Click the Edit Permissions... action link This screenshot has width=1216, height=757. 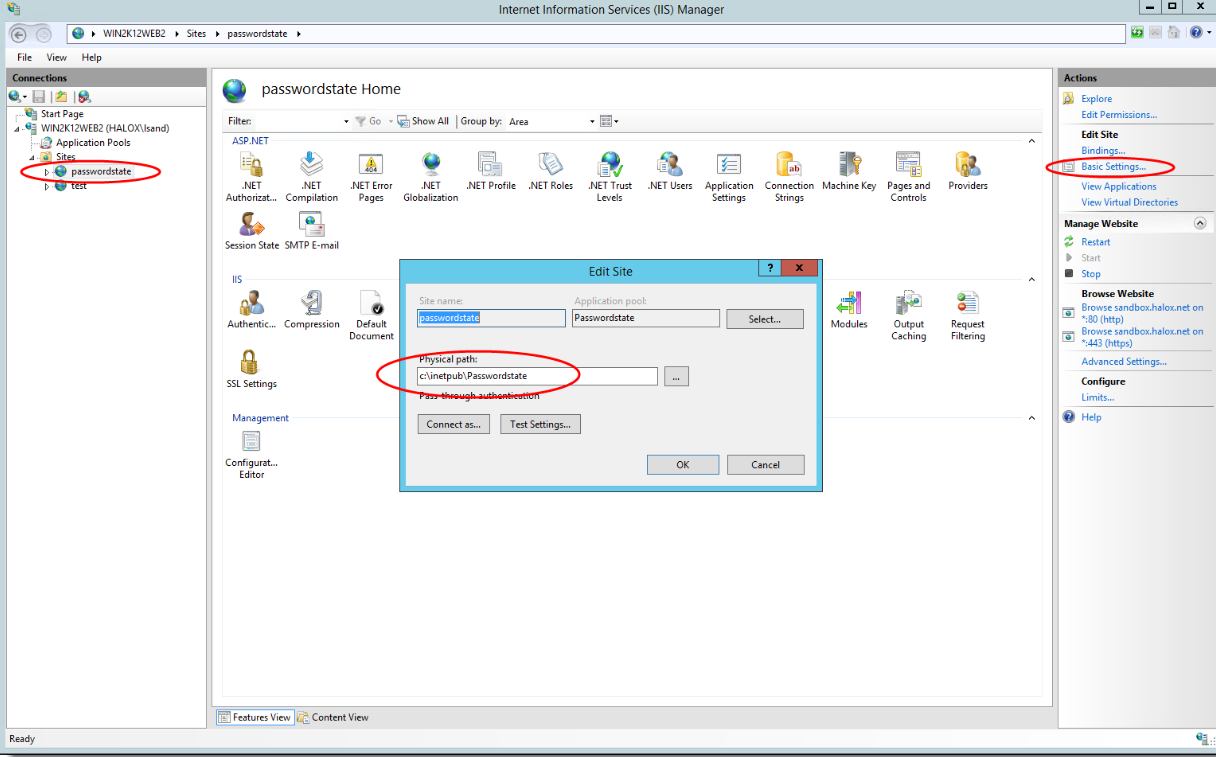point(1119,114)
